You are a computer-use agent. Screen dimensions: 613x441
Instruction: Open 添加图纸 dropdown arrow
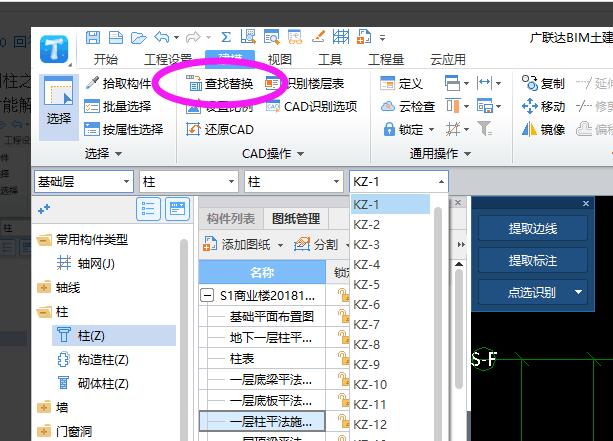[280, 246]
